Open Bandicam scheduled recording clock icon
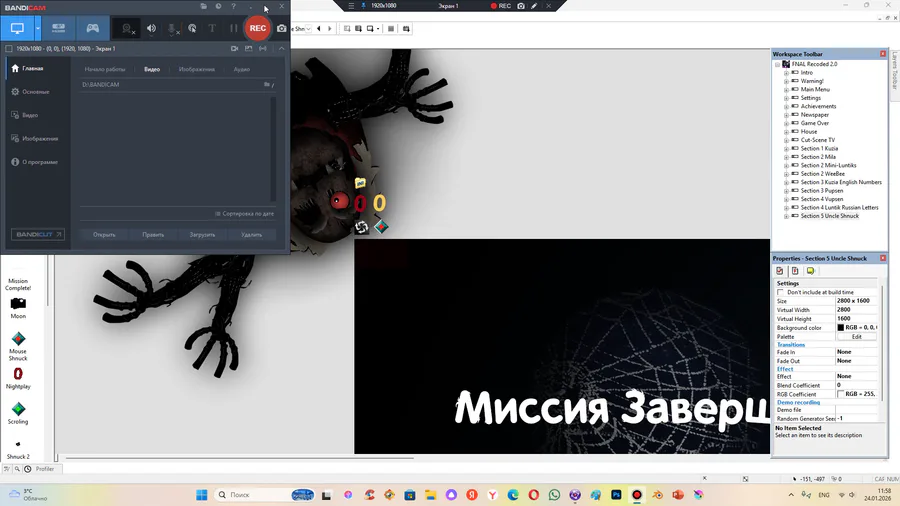The image size is (900, 506). (x=218, y=6)
